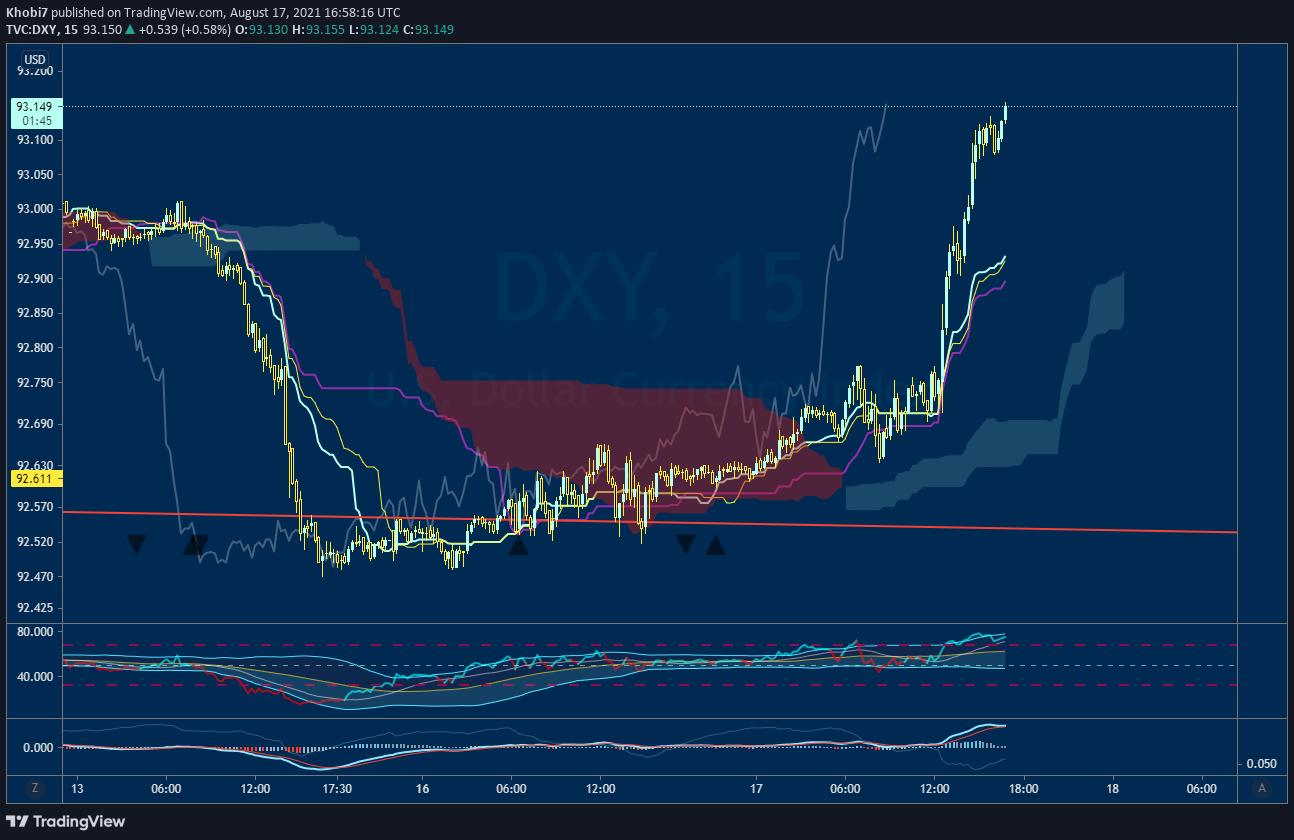Click the 93.000 price axis label
This screenshot has width=1294, height=840.
coord(35,209)
